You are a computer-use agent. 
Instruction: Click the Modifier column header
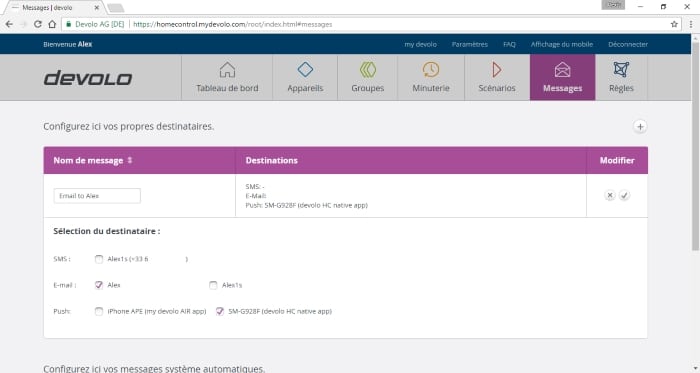pyautogui.click(x=617, y=160)
